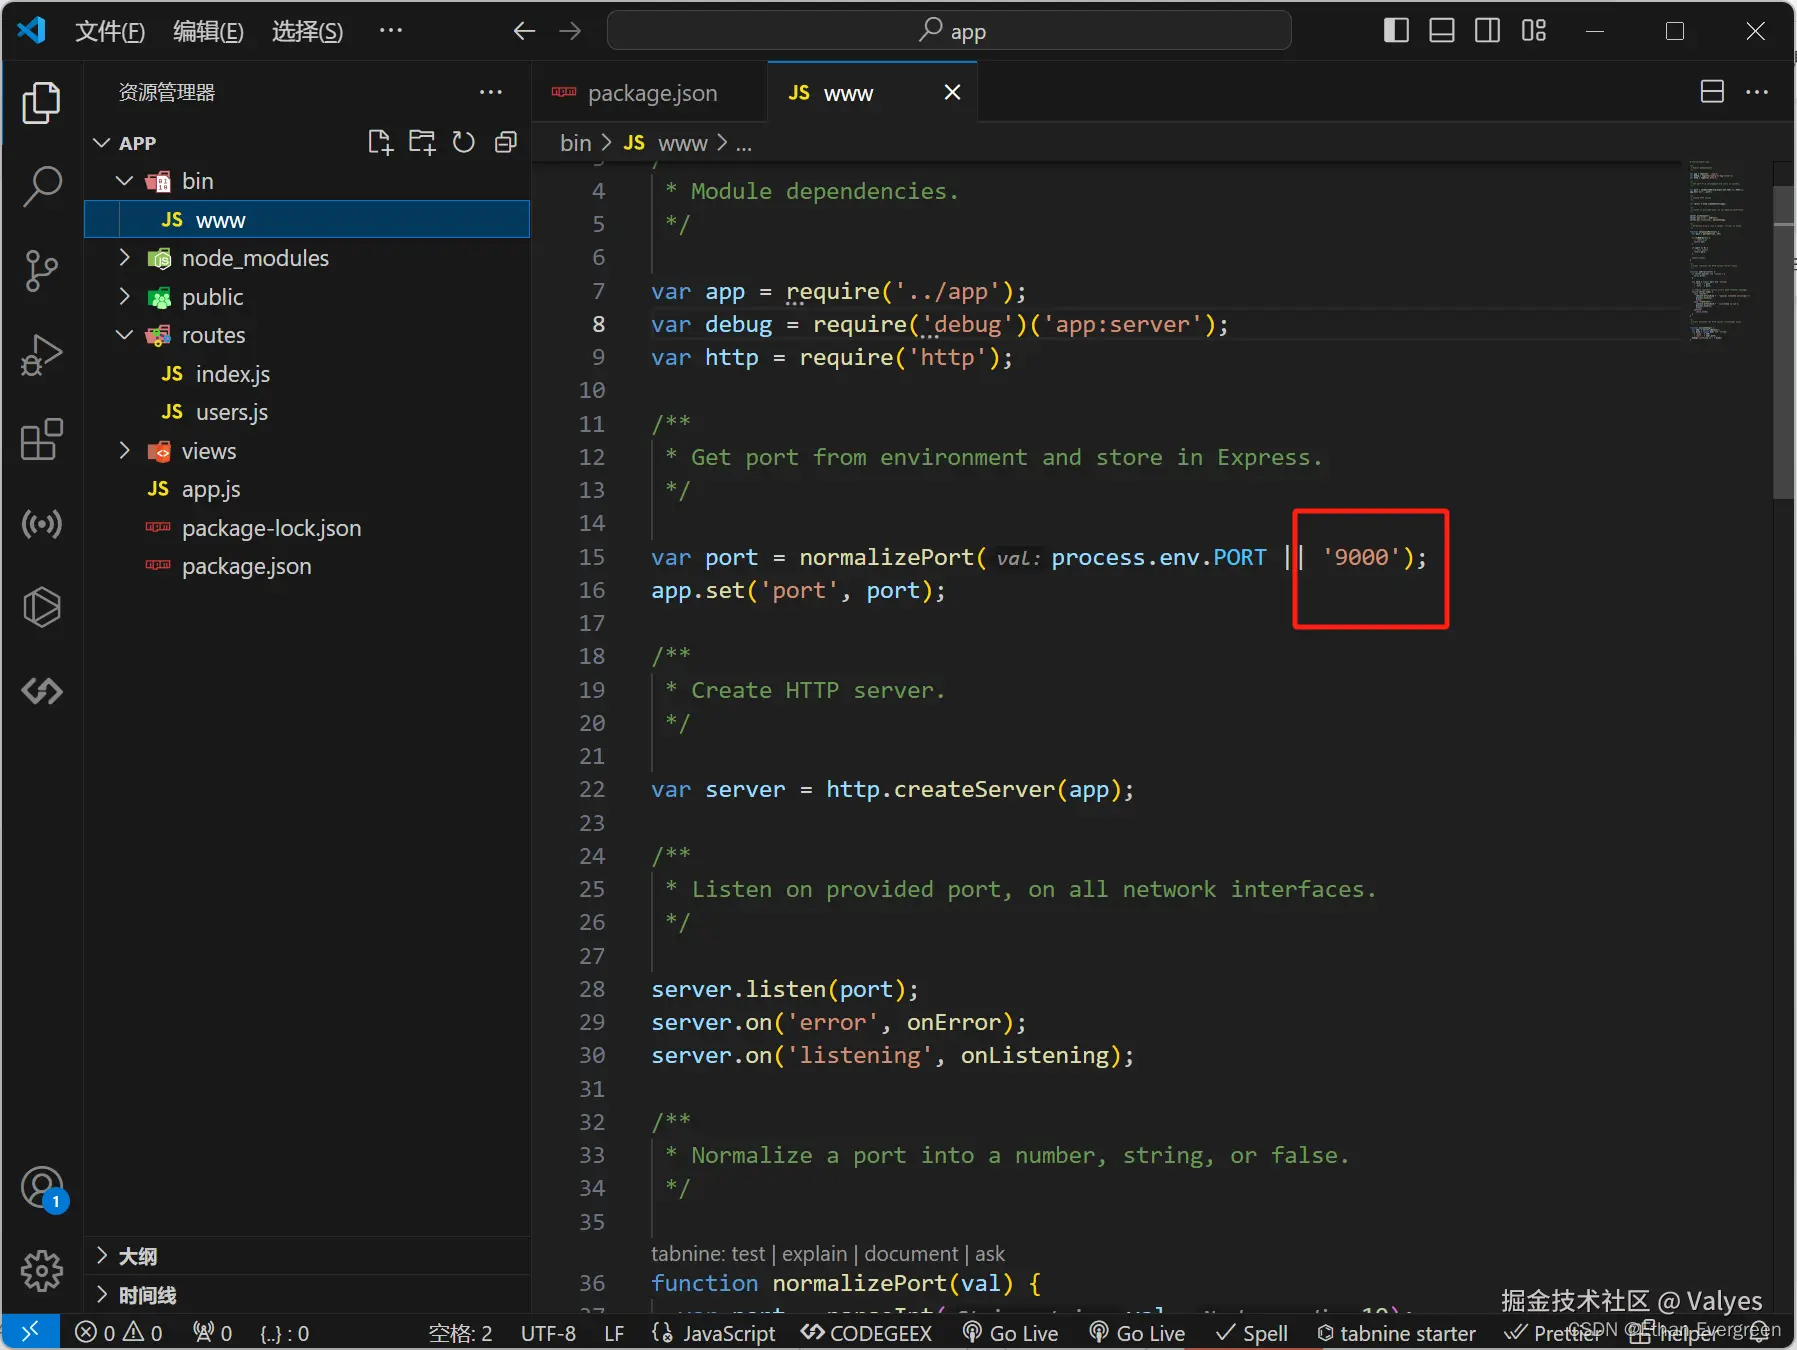
Task: Expand the node_modules folder
Action: pyautogui.click(x=255, y=258)
